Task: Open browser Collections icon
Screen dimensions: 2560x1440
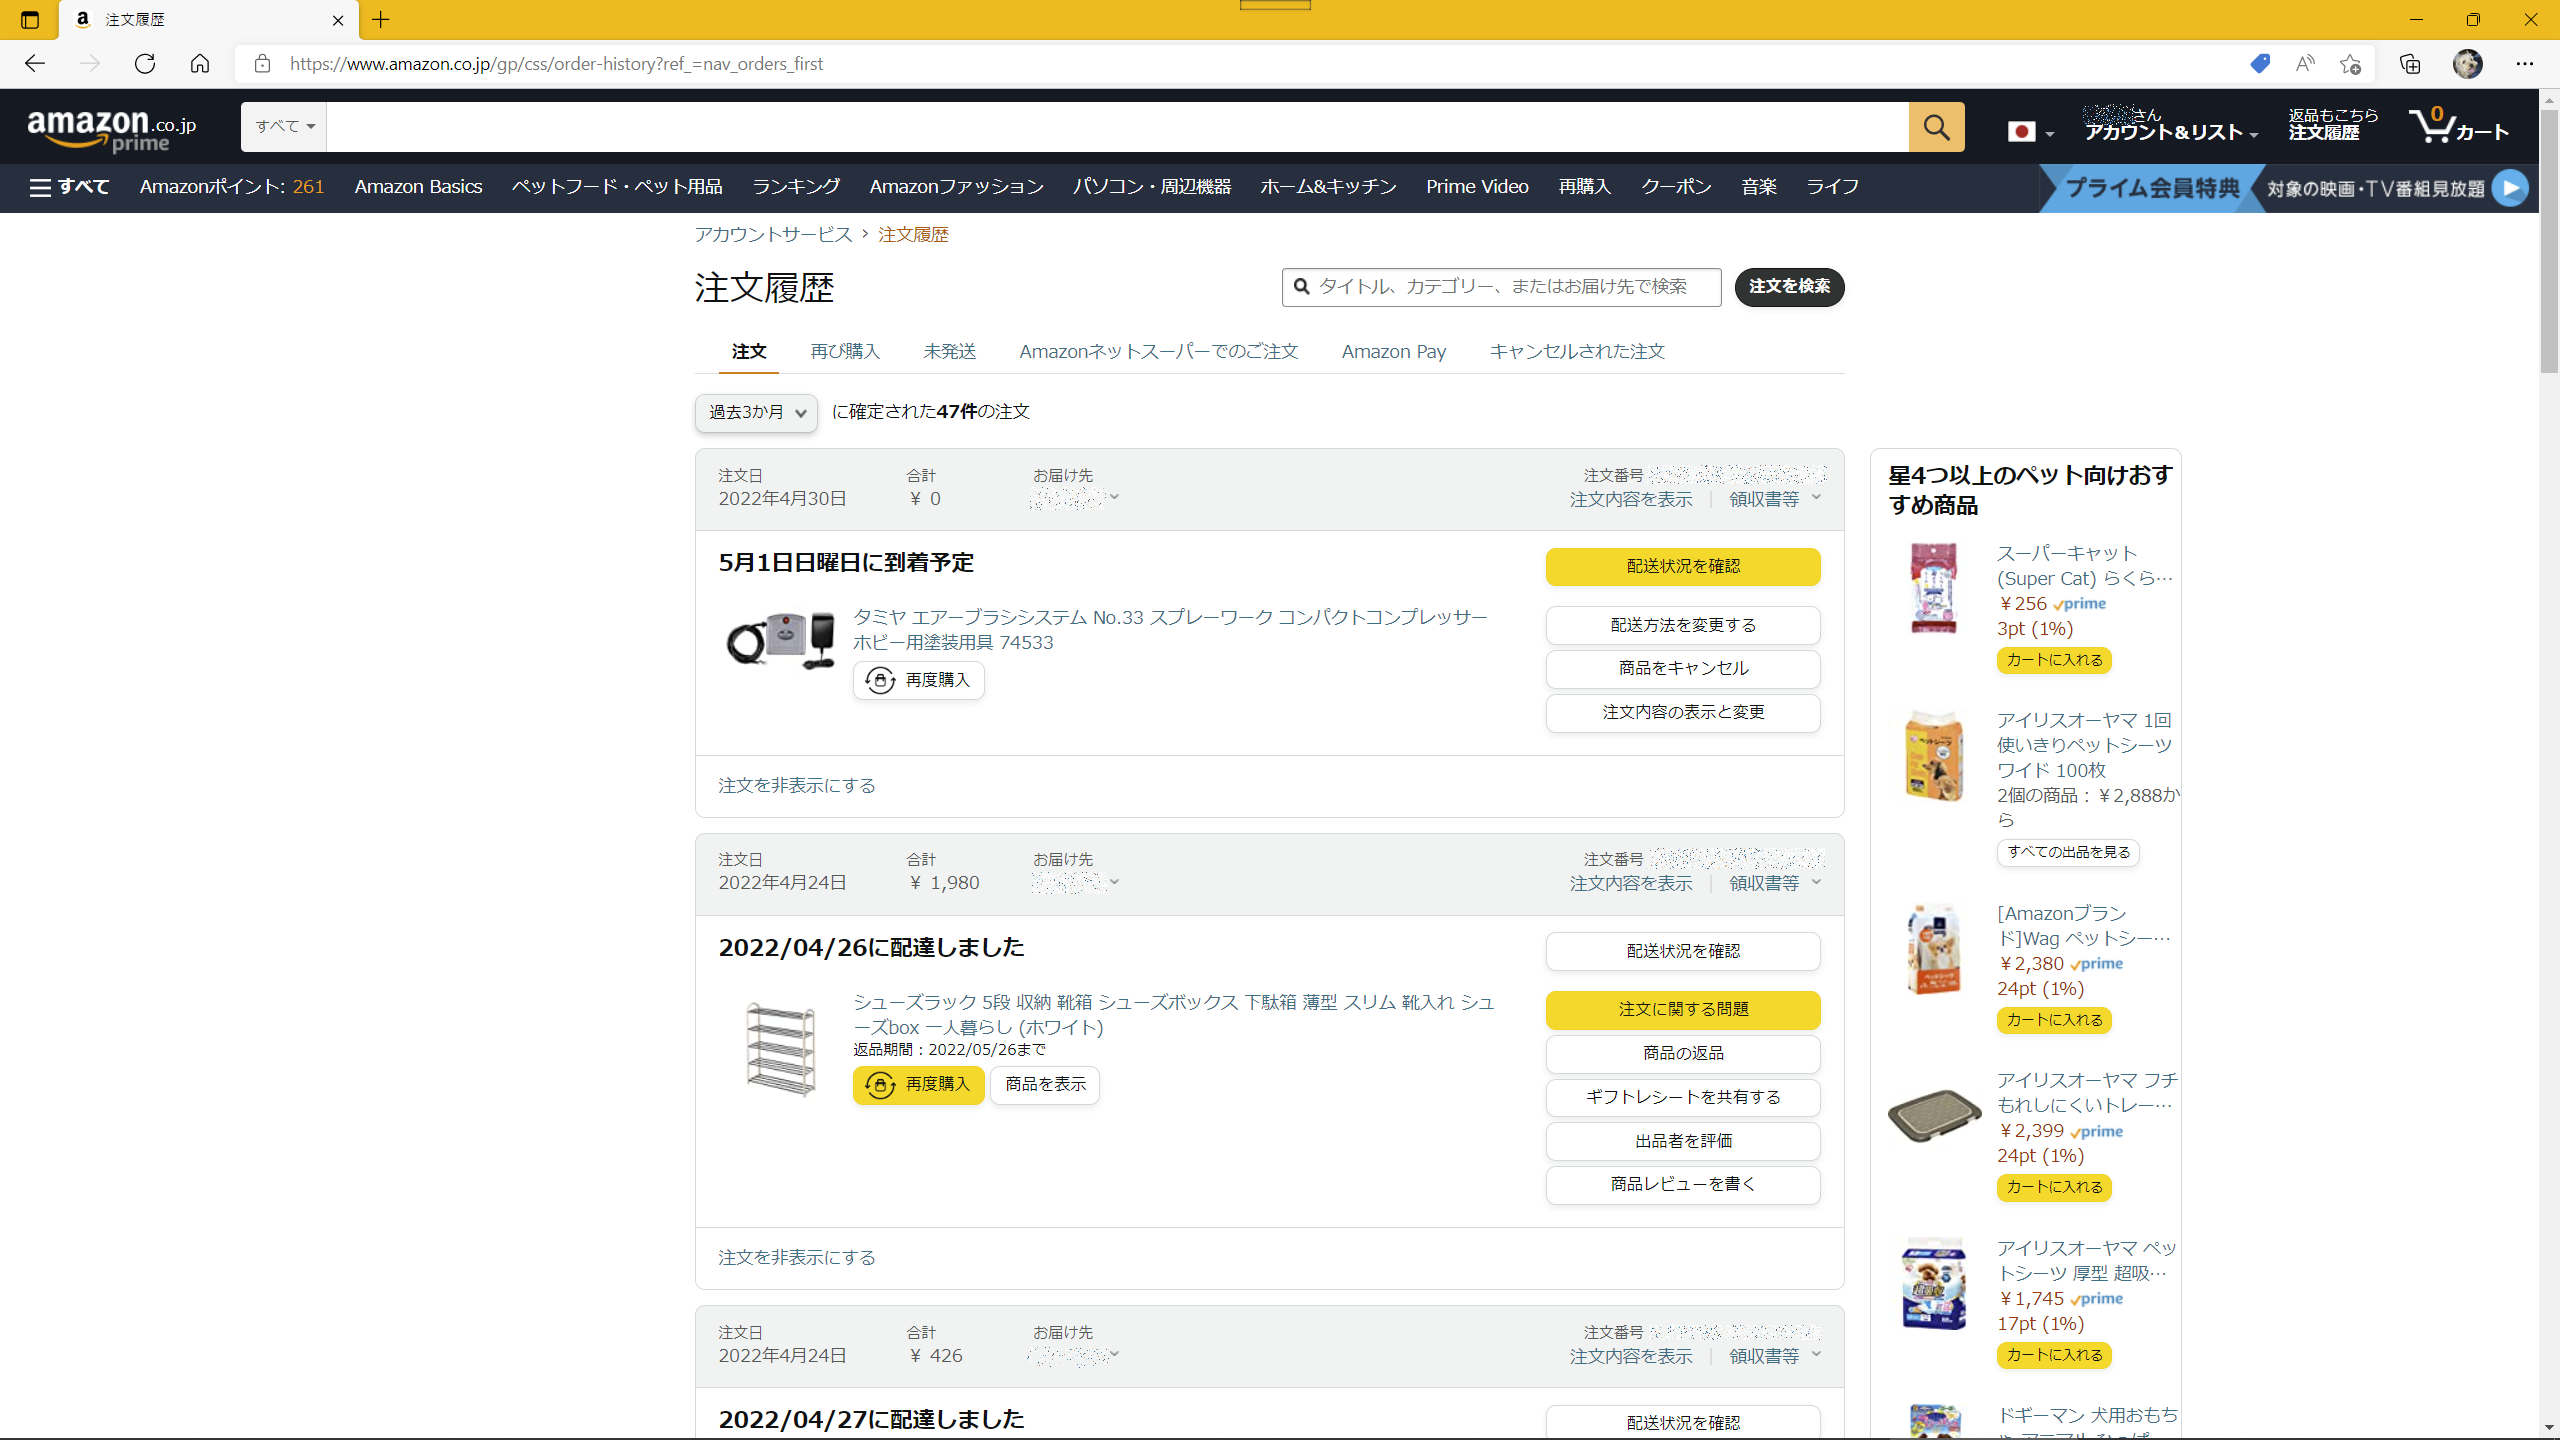Action: 2410,64
